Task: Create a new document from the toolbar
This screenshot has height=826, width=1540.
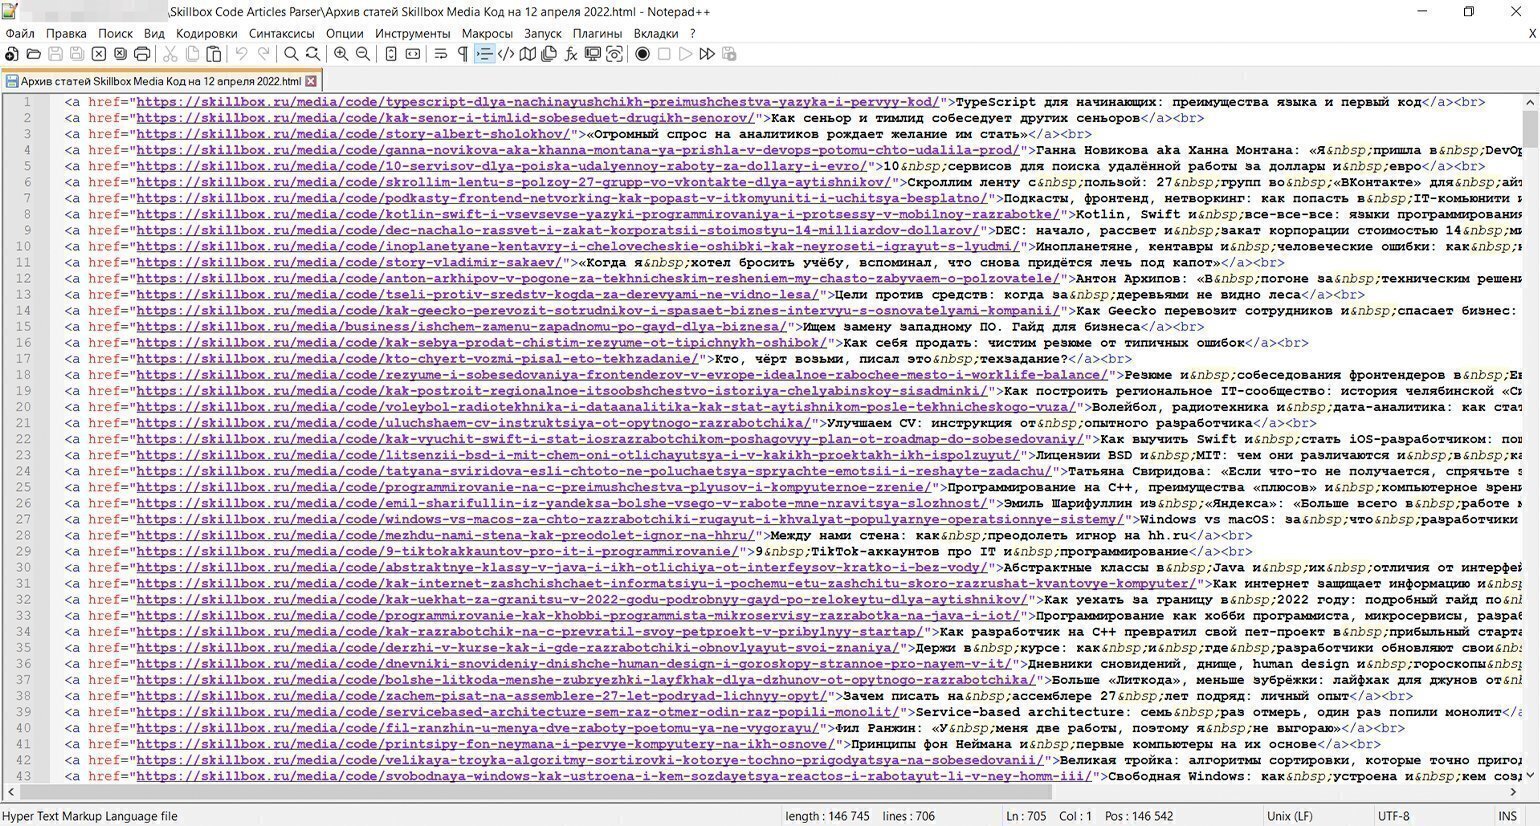Action: [x=11, y=54]
